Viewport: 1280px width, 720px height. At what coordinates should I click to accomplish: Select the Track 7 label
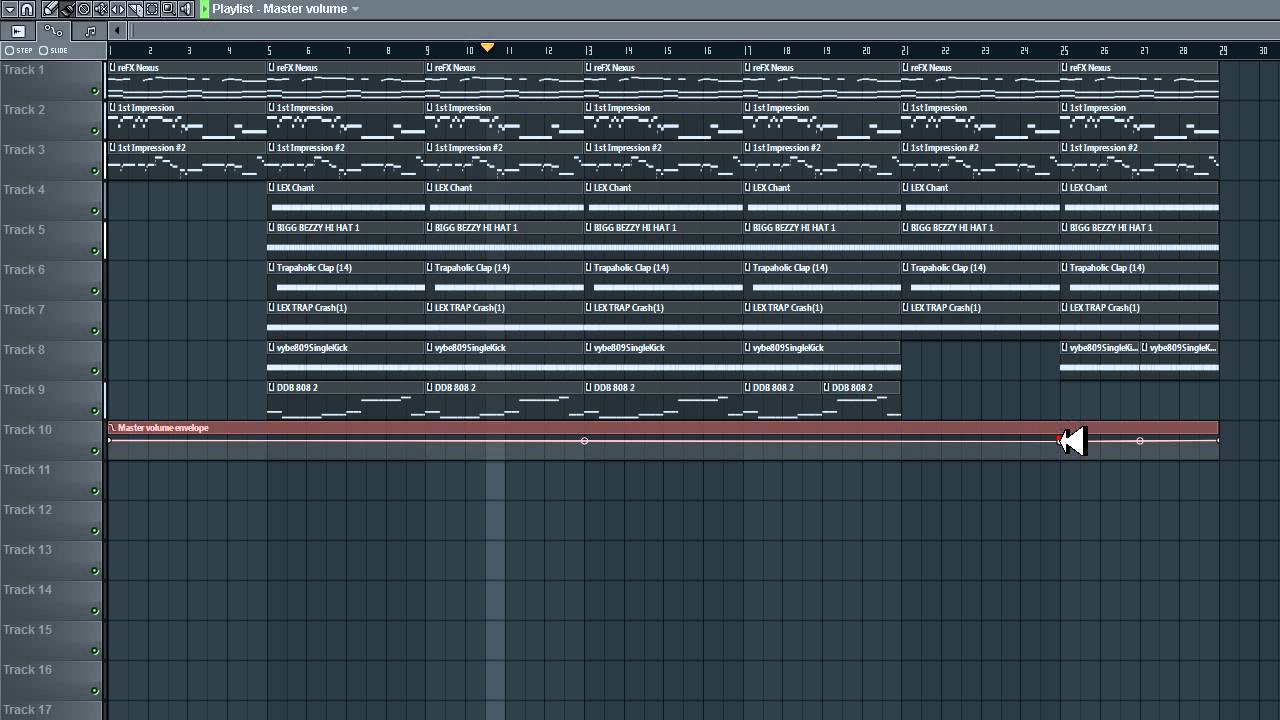click(x=24, y=310)
